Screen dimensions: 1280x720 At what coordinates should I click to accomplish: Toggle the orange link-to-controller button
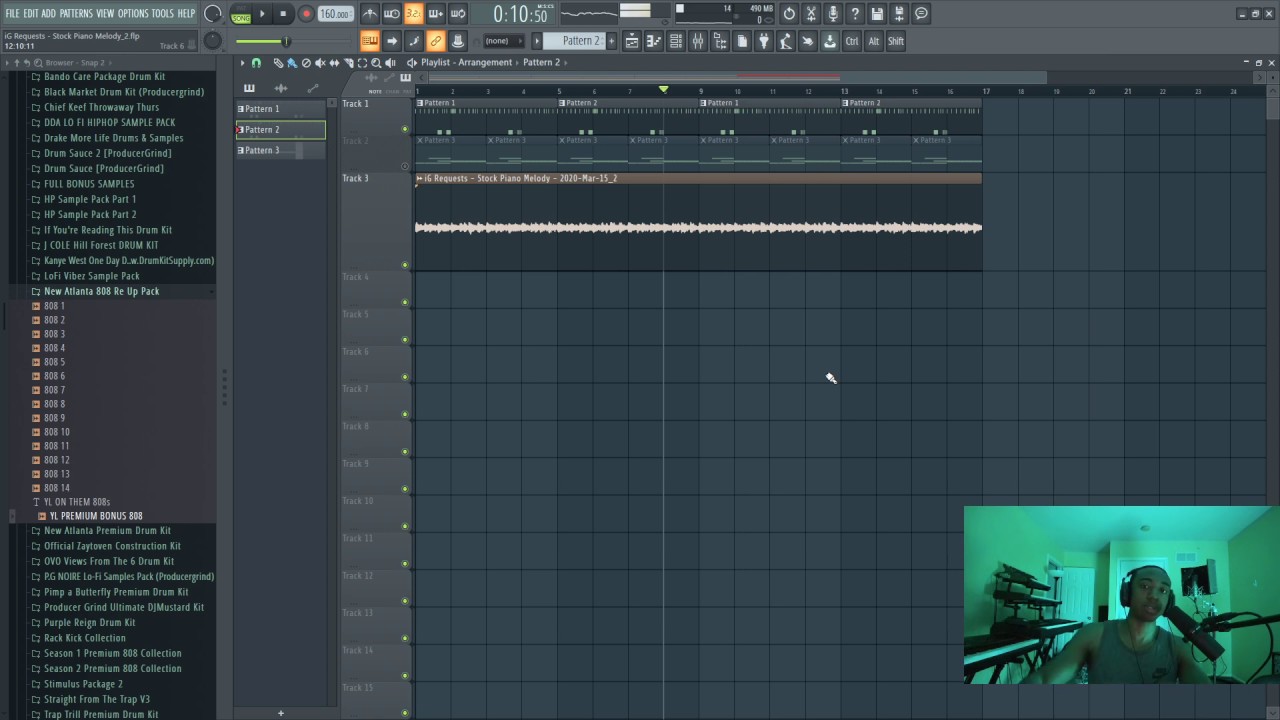click(x=436, y=41)
